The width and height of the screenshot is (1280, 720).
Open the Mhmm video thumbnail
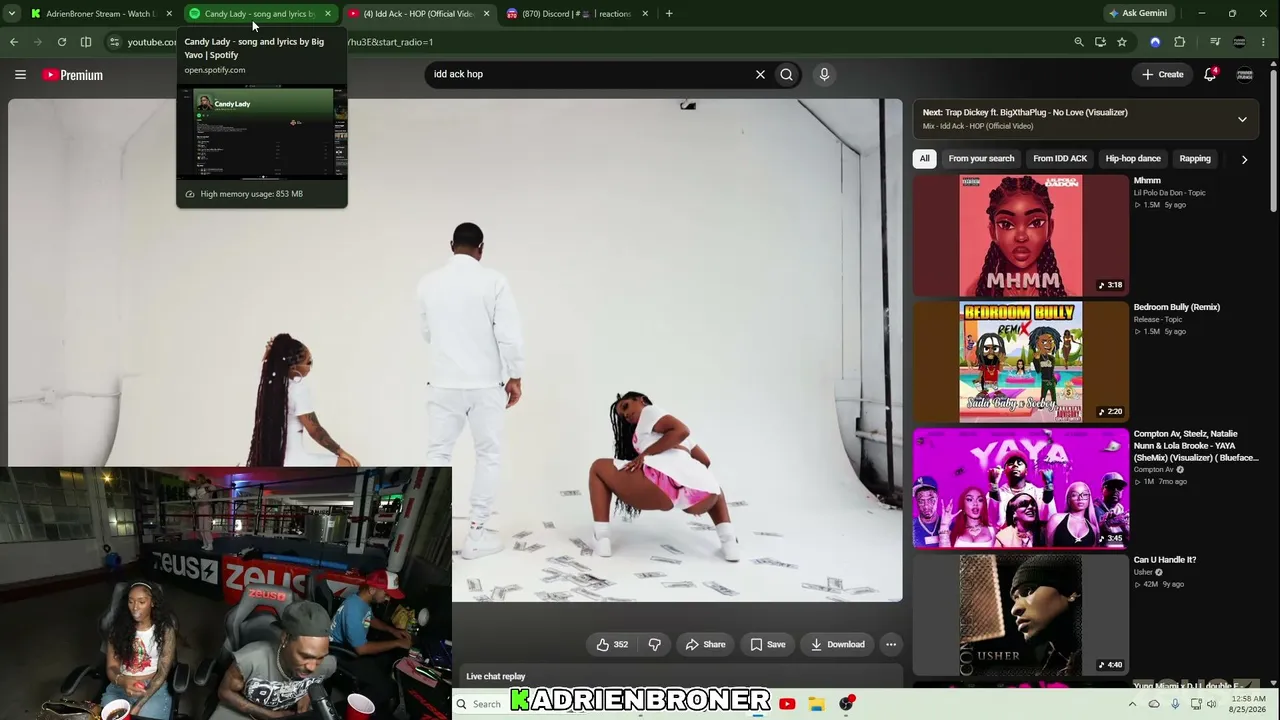pyautogui.click(x=1021, y=236)
